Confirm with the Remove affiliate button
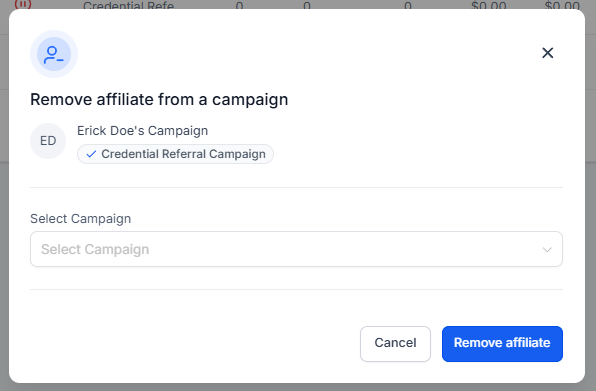 coord(502,344)
